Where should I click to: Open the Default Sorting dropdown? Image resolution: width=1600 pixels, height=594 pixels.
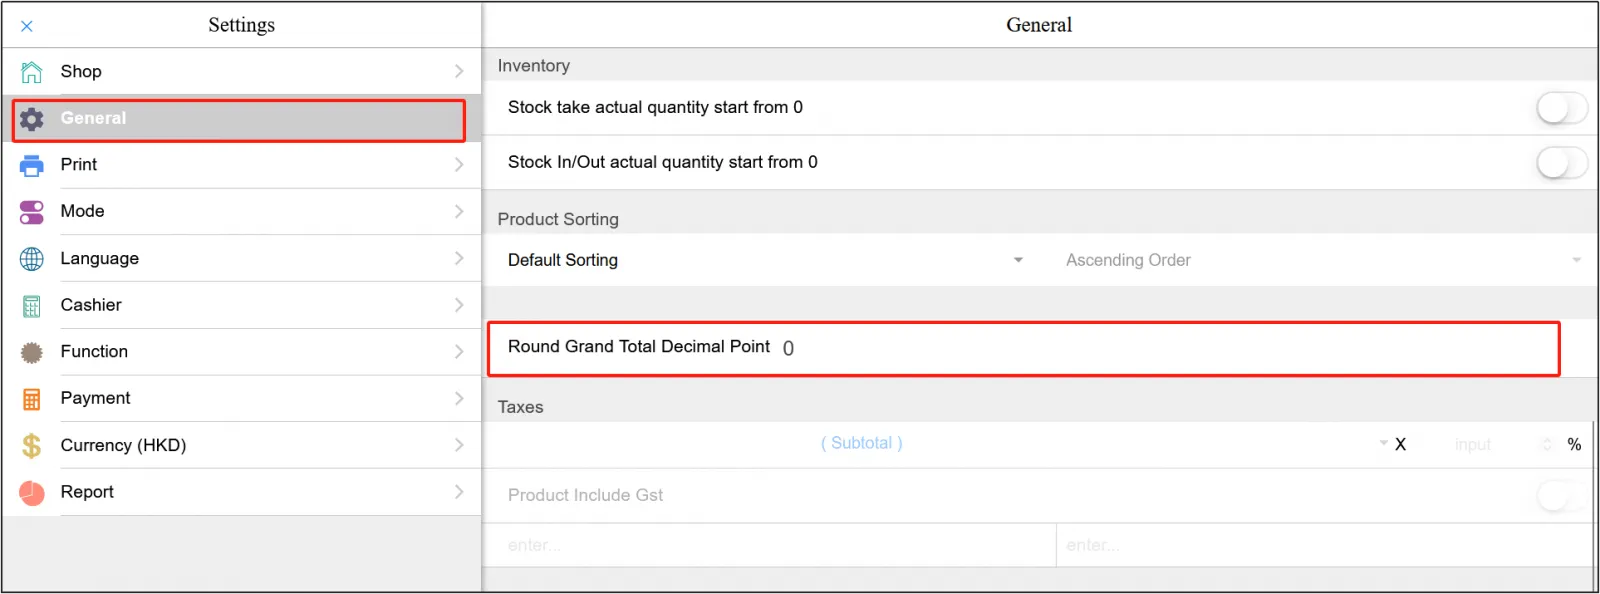(1017, 259)
